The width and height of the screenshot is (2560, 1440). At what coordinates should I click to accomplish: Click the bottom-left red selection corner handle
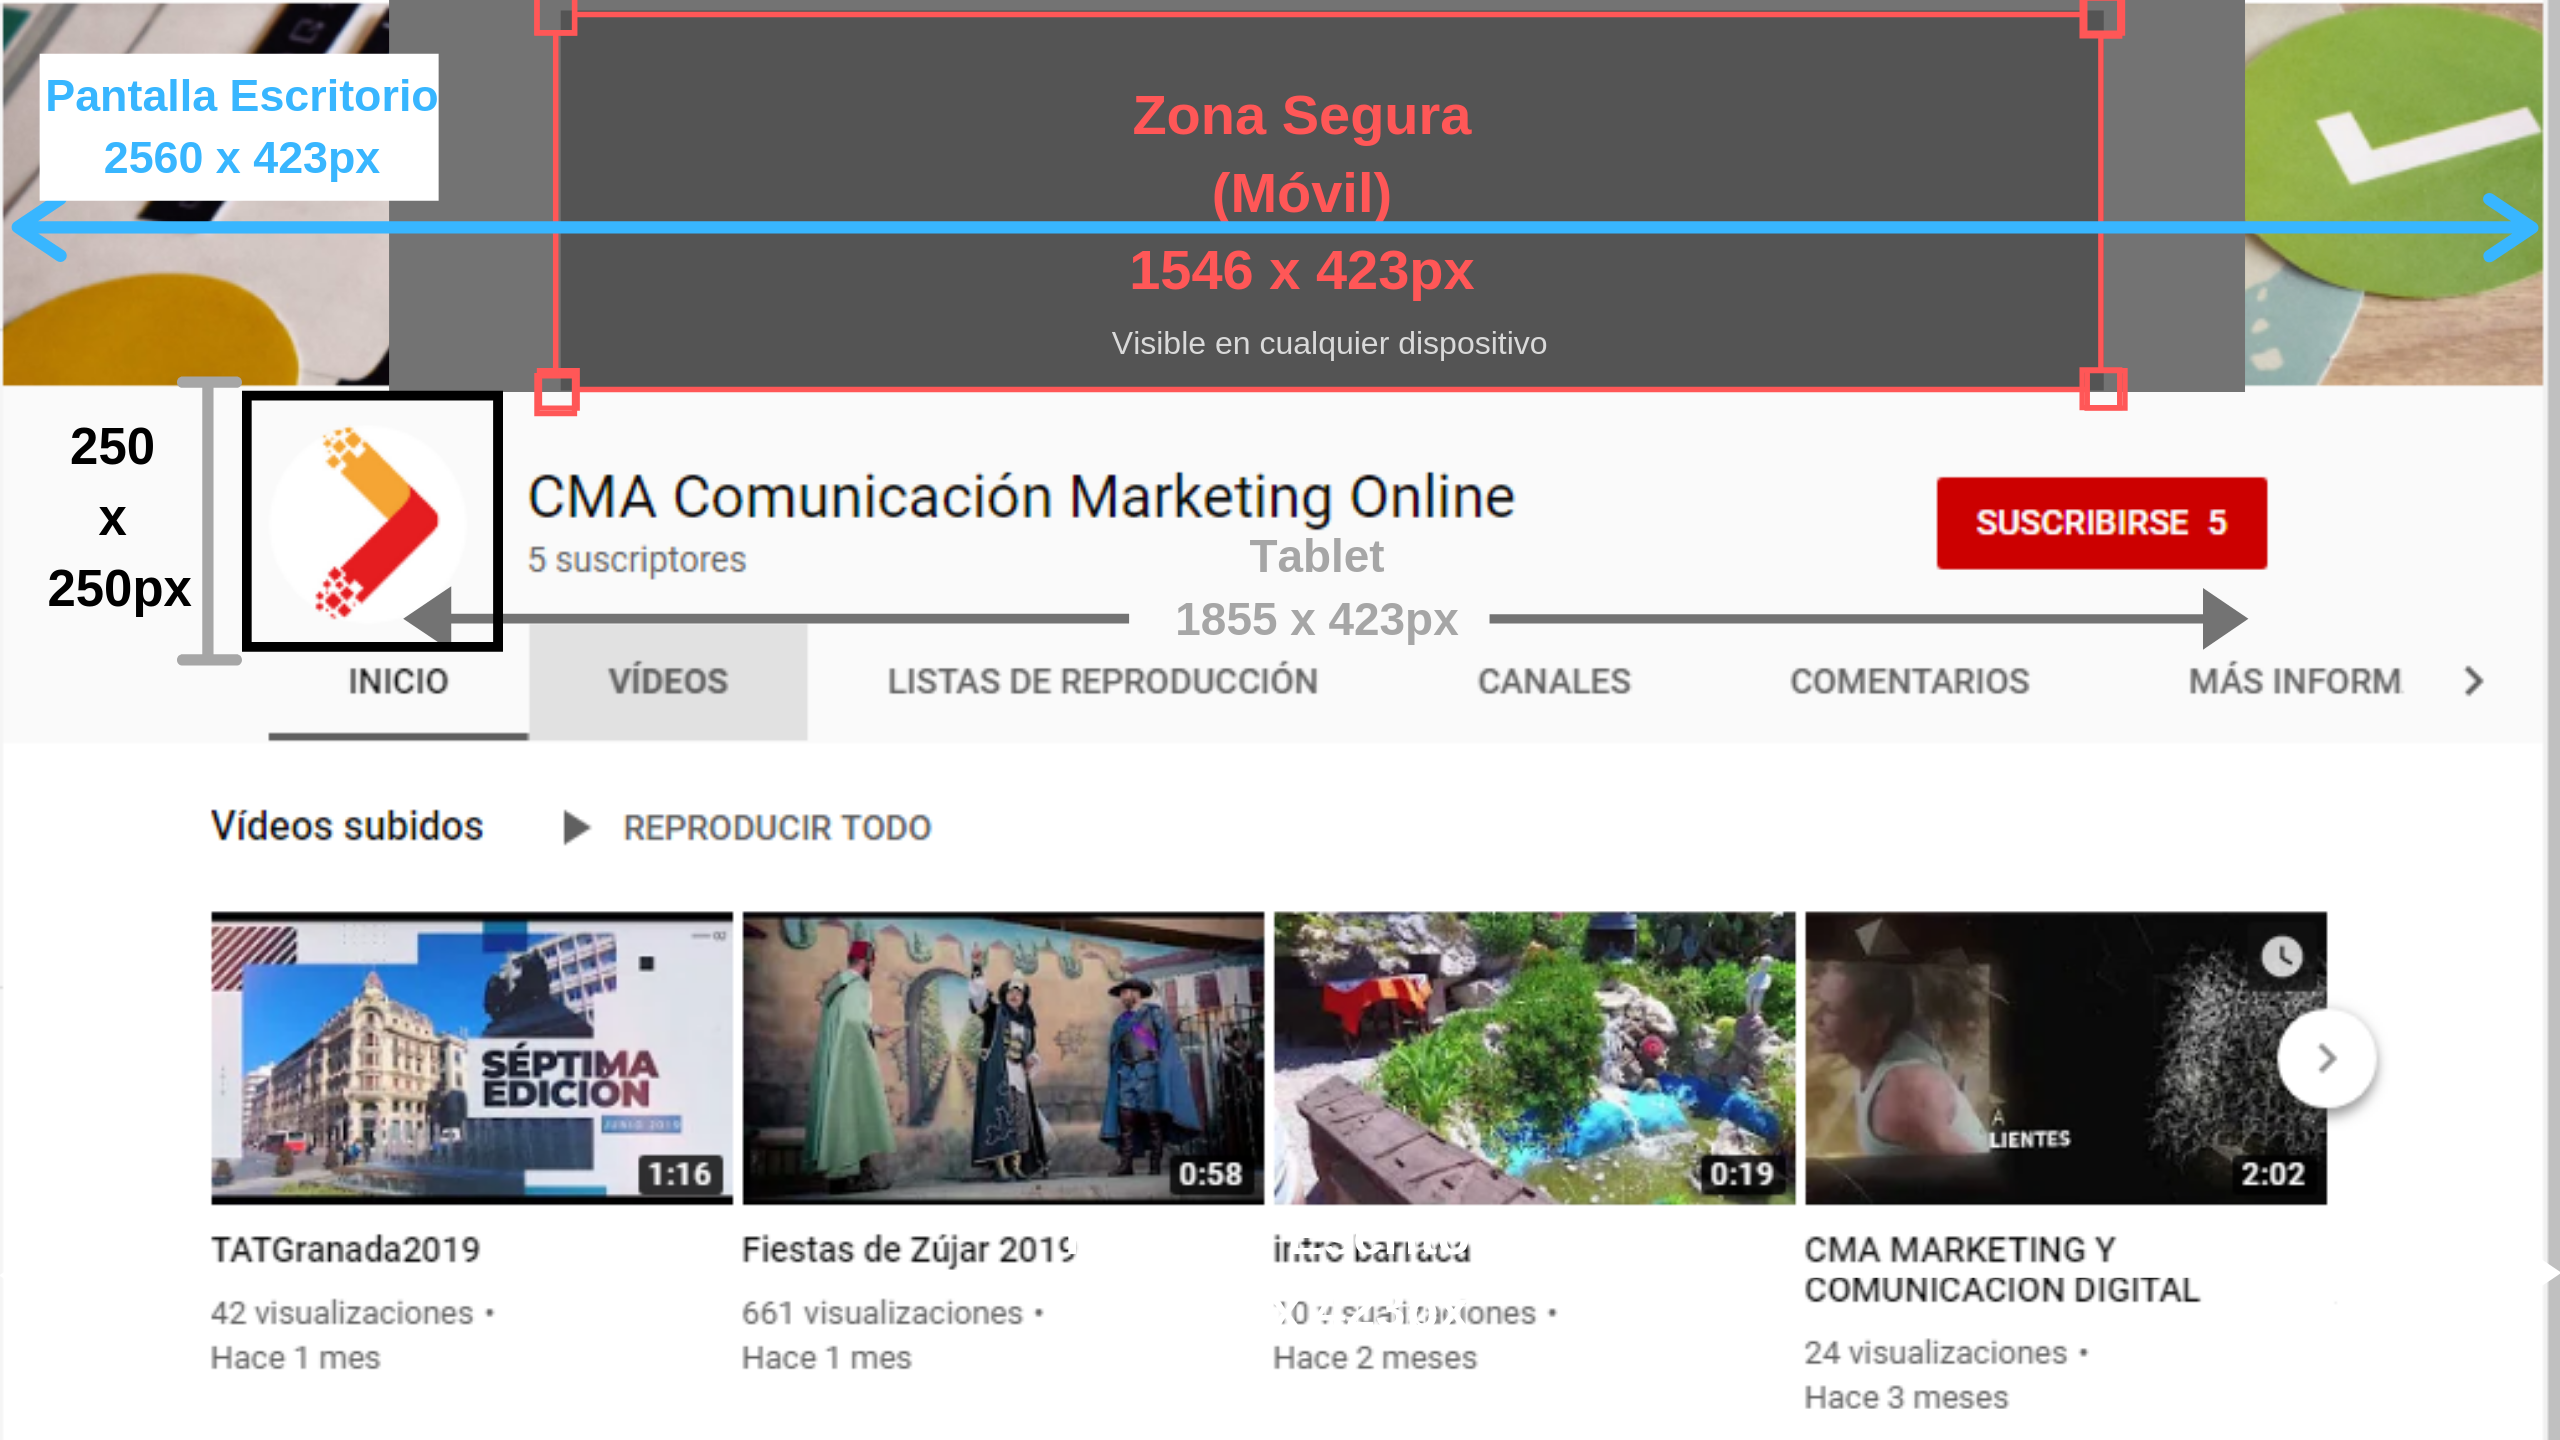tap(557, 391)
